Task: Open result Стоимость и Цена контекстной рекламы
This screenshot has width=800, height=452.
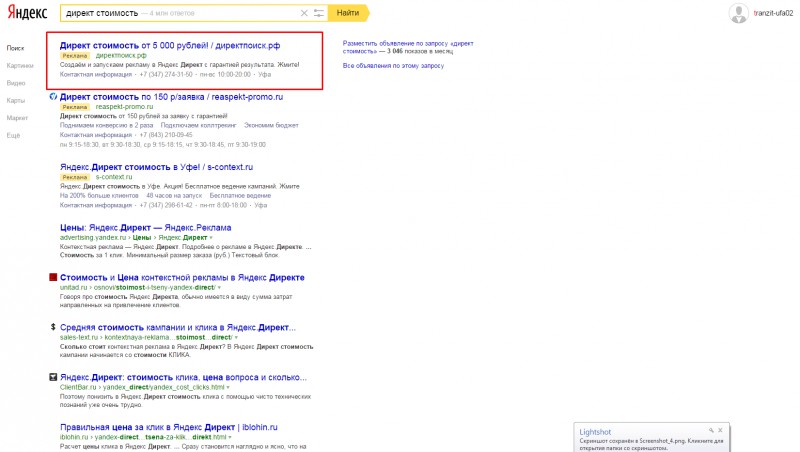Action: (x=182, y=278)
